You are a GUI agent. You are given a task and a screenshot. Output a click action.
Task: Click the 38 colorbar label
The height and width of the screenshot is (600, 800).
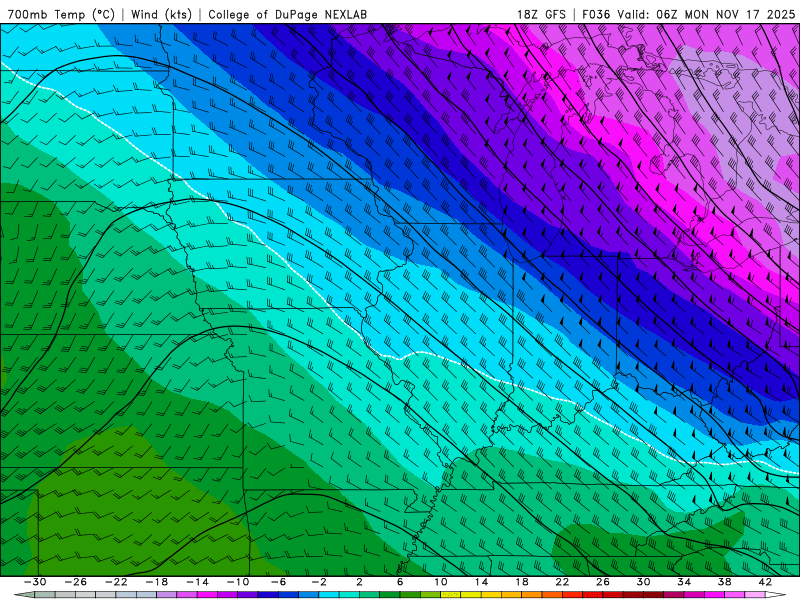[x=724, y=582]
